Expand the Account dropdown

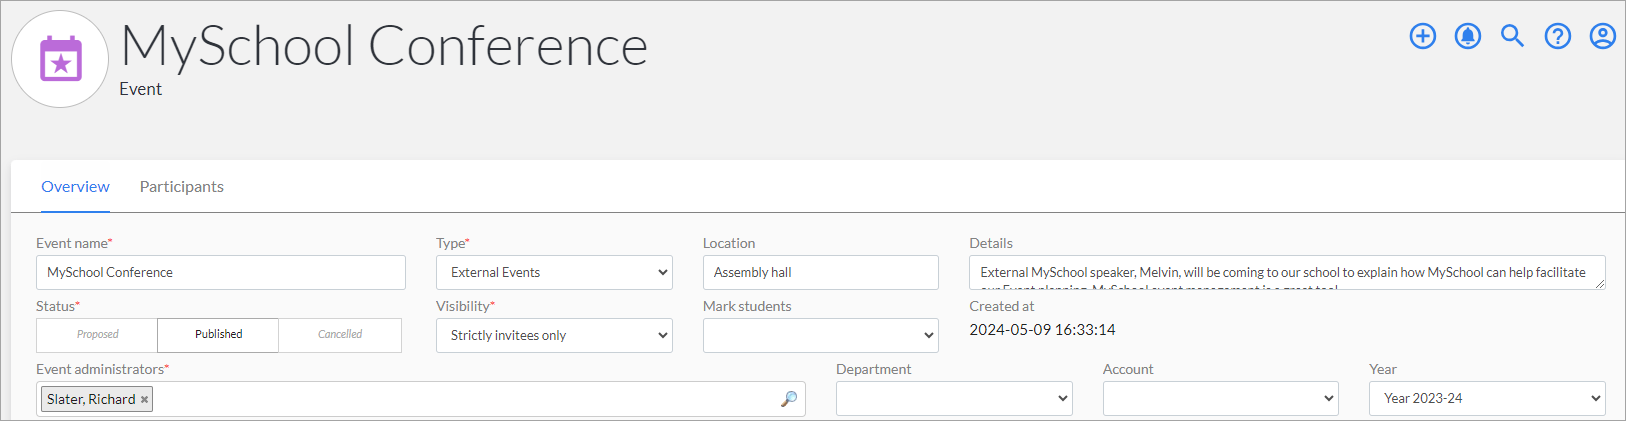click(1220, 398)
